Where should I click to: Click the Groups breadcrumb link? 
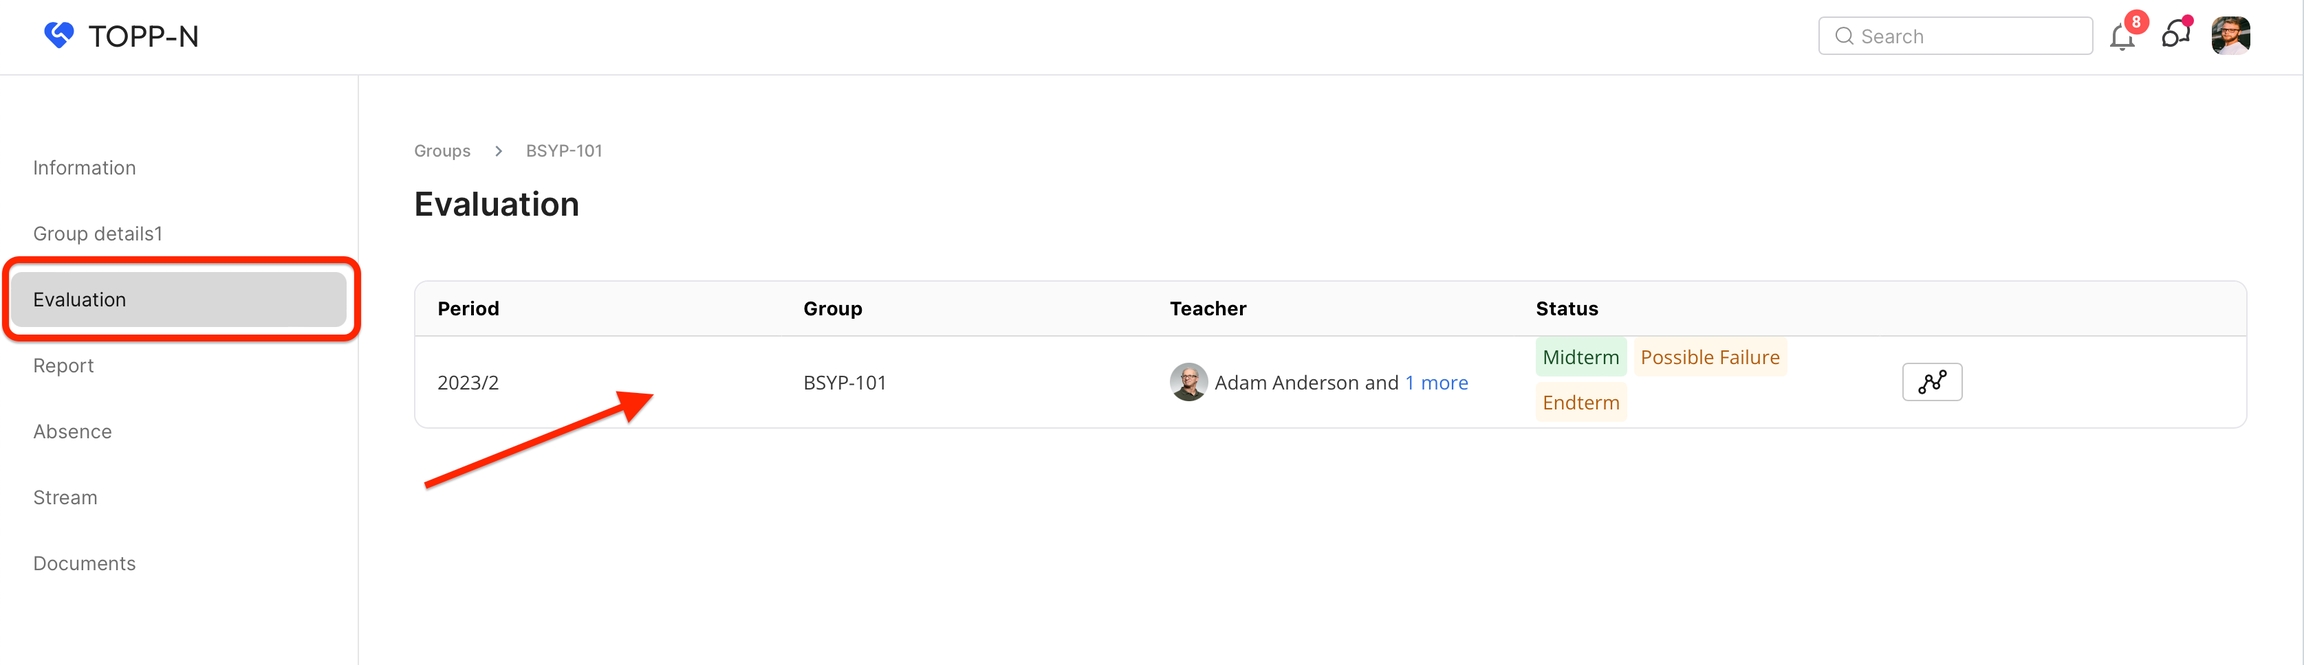[x=442, y=151]
